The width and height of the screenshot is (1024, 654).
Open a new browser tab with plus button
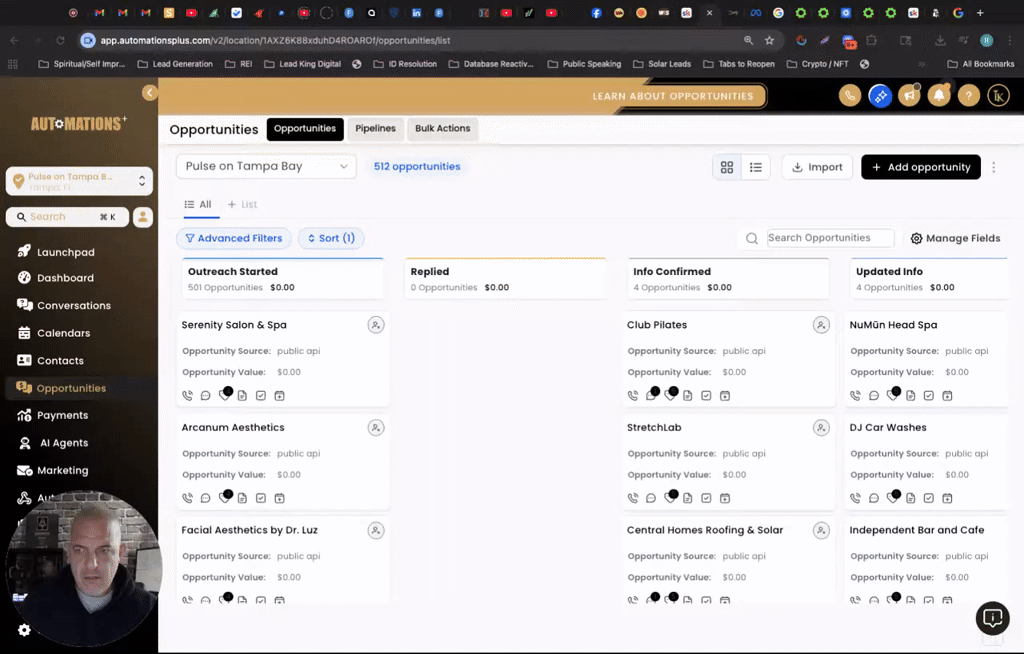tap(980, 12)
